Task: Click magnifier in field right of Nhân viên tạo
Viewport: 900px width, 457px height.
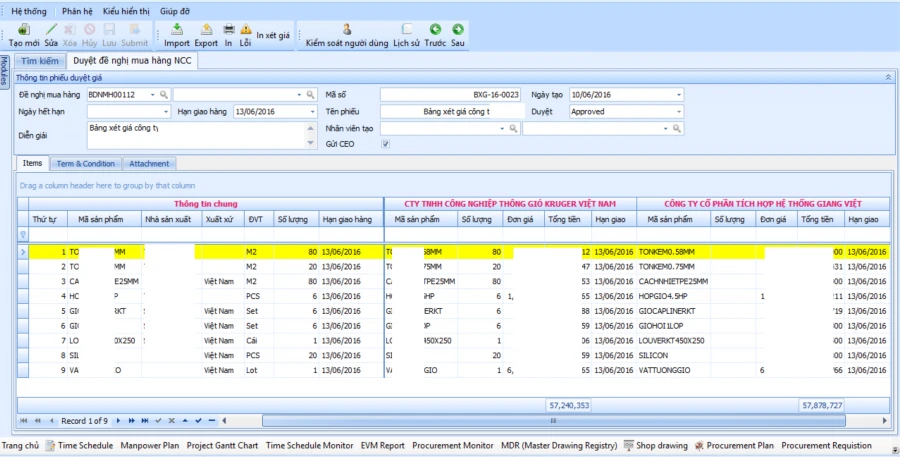Action: pyautogui.click(x=677, y=129)
